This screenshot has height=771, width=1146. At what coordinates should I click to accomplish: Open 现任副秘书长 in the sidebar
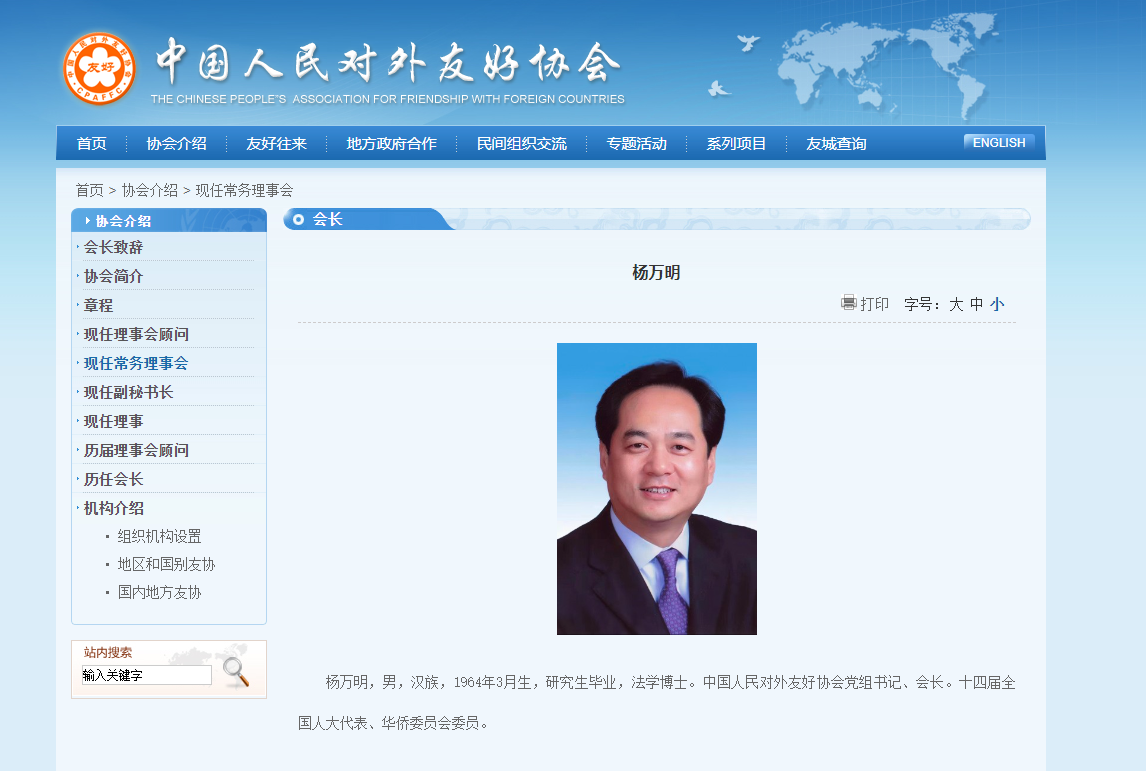click(x=128, y=392)
